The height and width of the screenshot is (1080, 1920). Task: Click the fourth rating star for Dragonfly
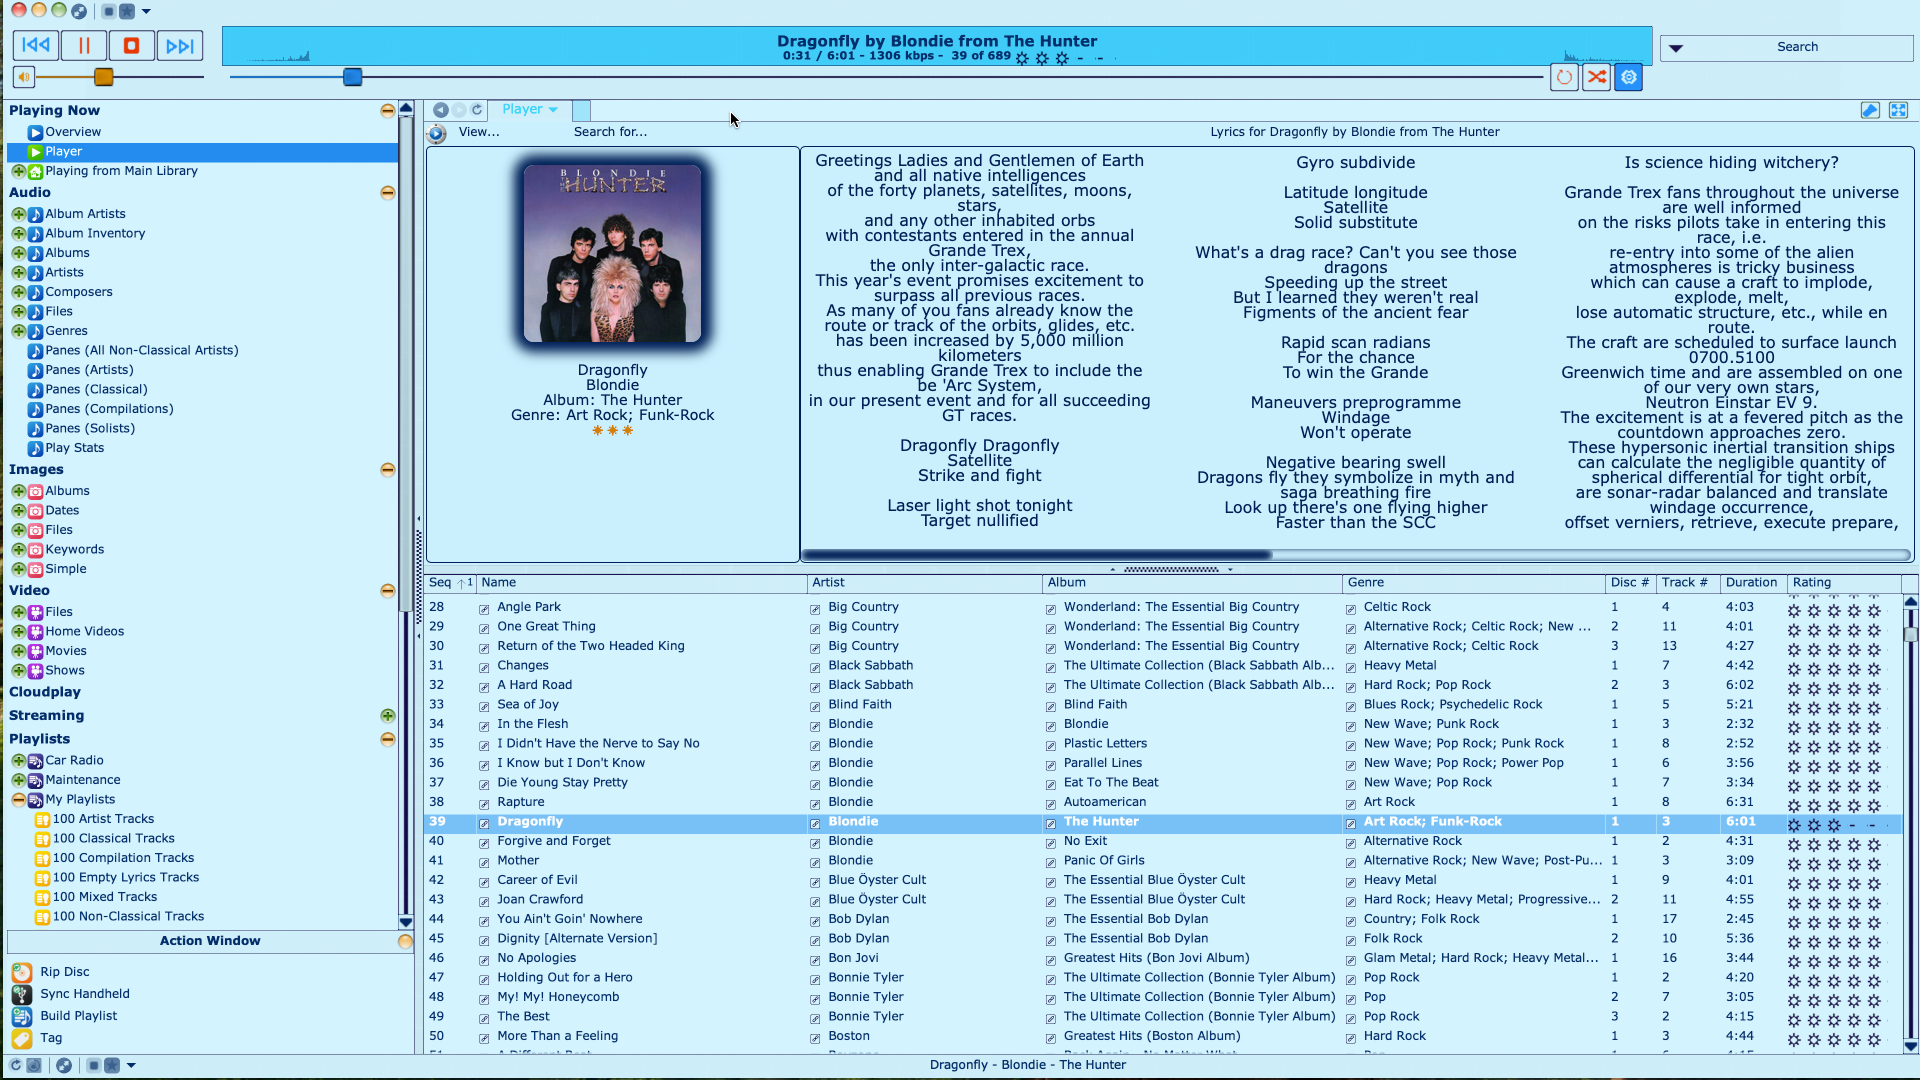(1853, 825)
